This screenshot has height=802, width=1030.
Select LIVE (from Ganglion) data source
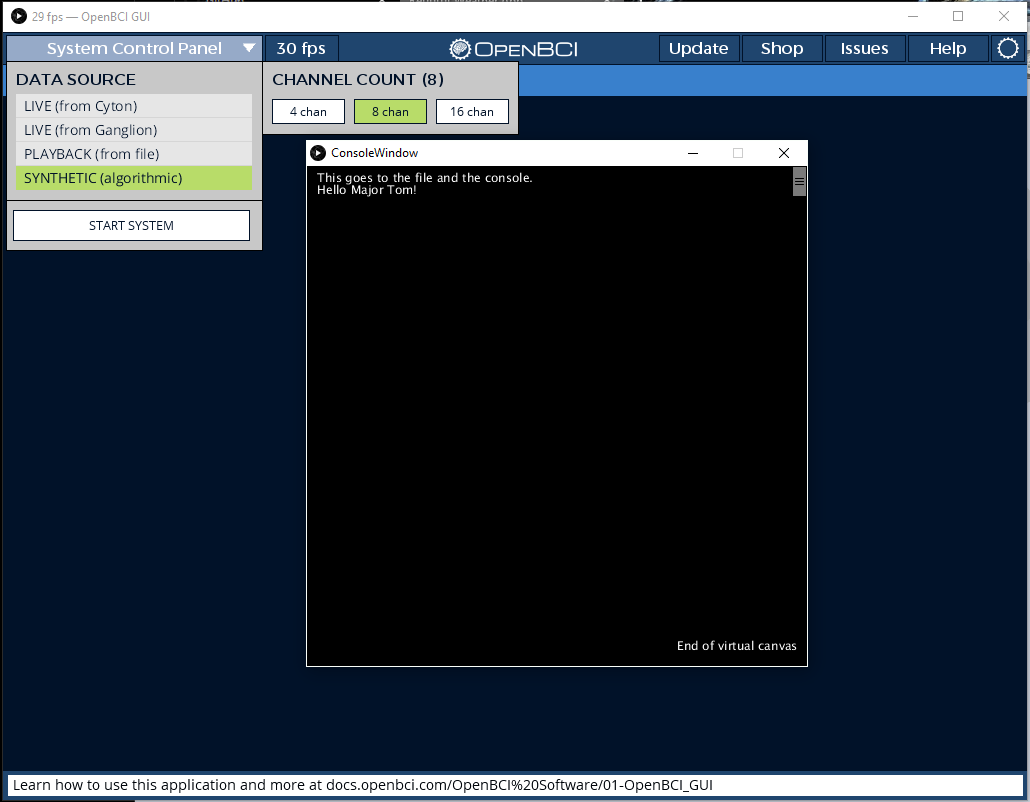(133, 129)
